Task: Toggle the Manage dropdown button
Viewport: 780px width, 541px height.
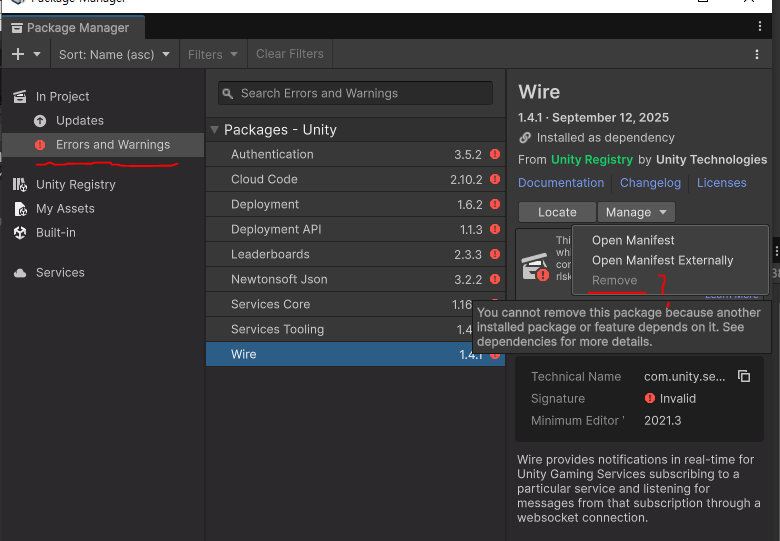Action: [x=636, y=212]
